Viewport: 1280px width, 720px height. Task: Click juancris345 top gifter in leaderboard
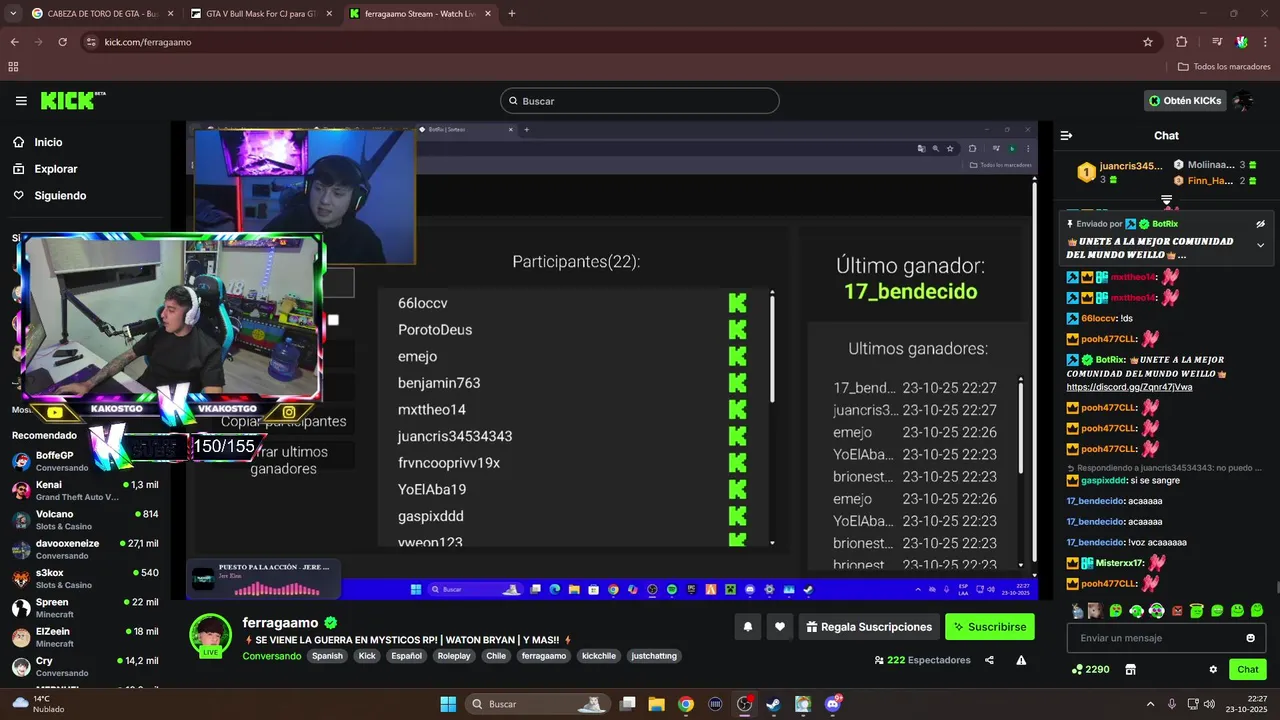click(x=1120, y=172)
